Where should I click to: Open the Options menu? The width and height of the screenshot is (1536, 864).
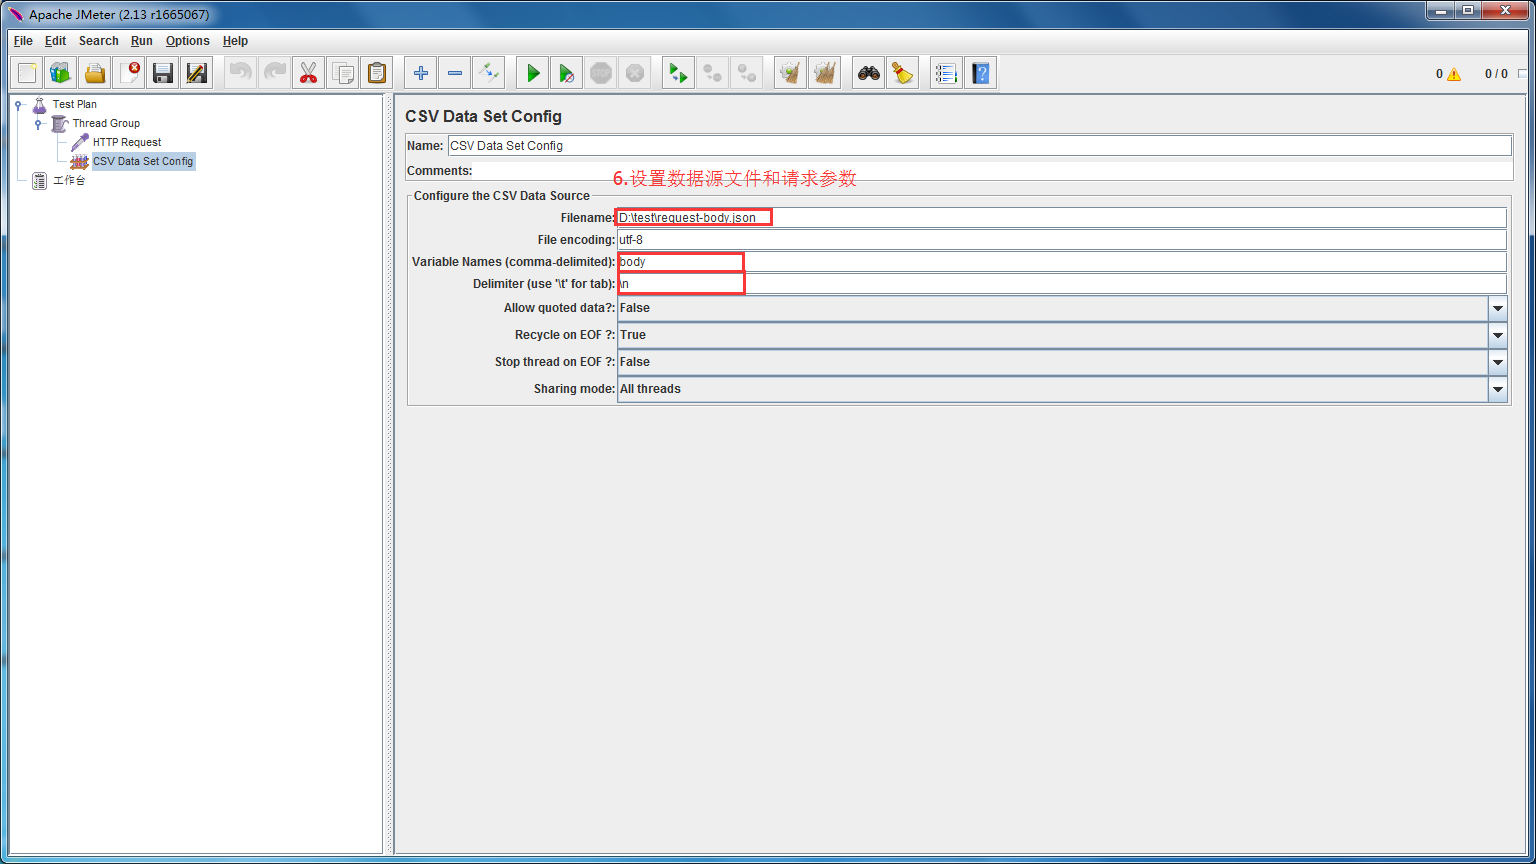click(188, 41)
